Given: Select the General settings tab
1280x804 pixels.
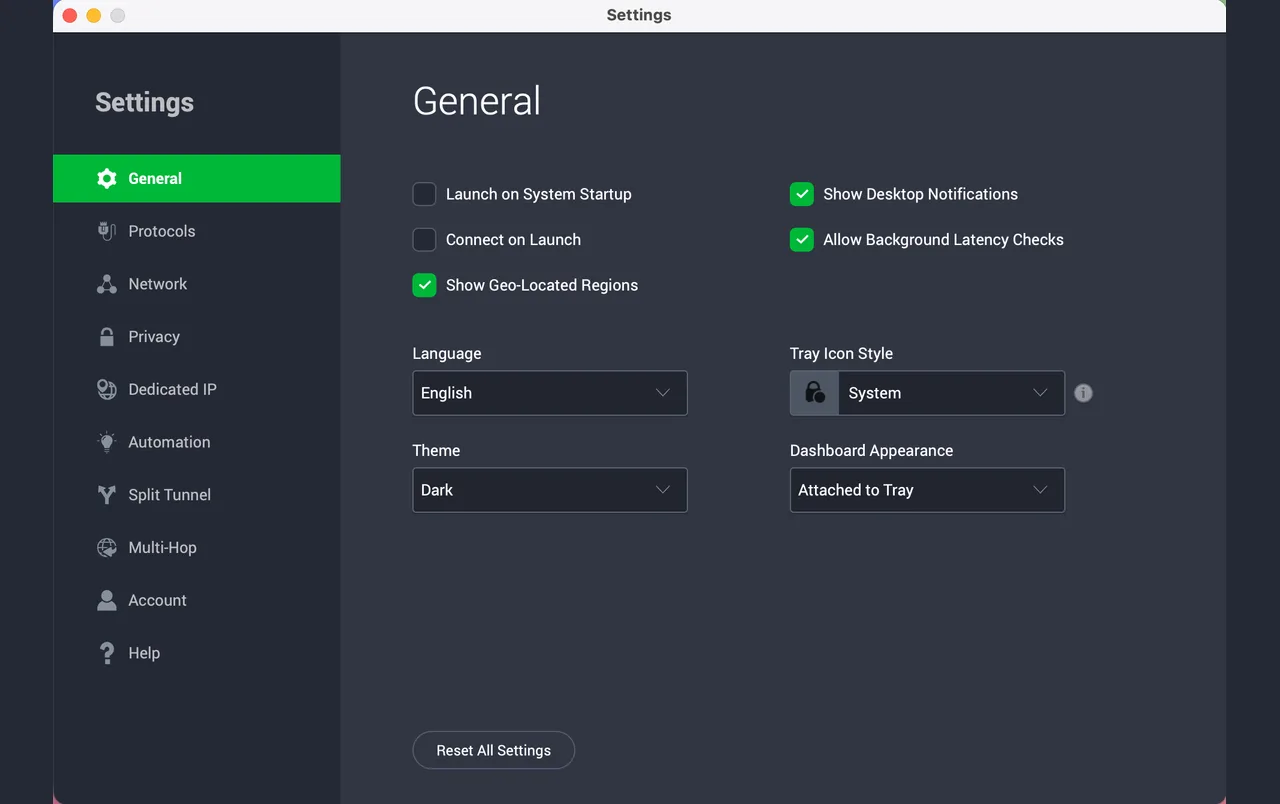Looking at the screenshot, I should point(197,179).
